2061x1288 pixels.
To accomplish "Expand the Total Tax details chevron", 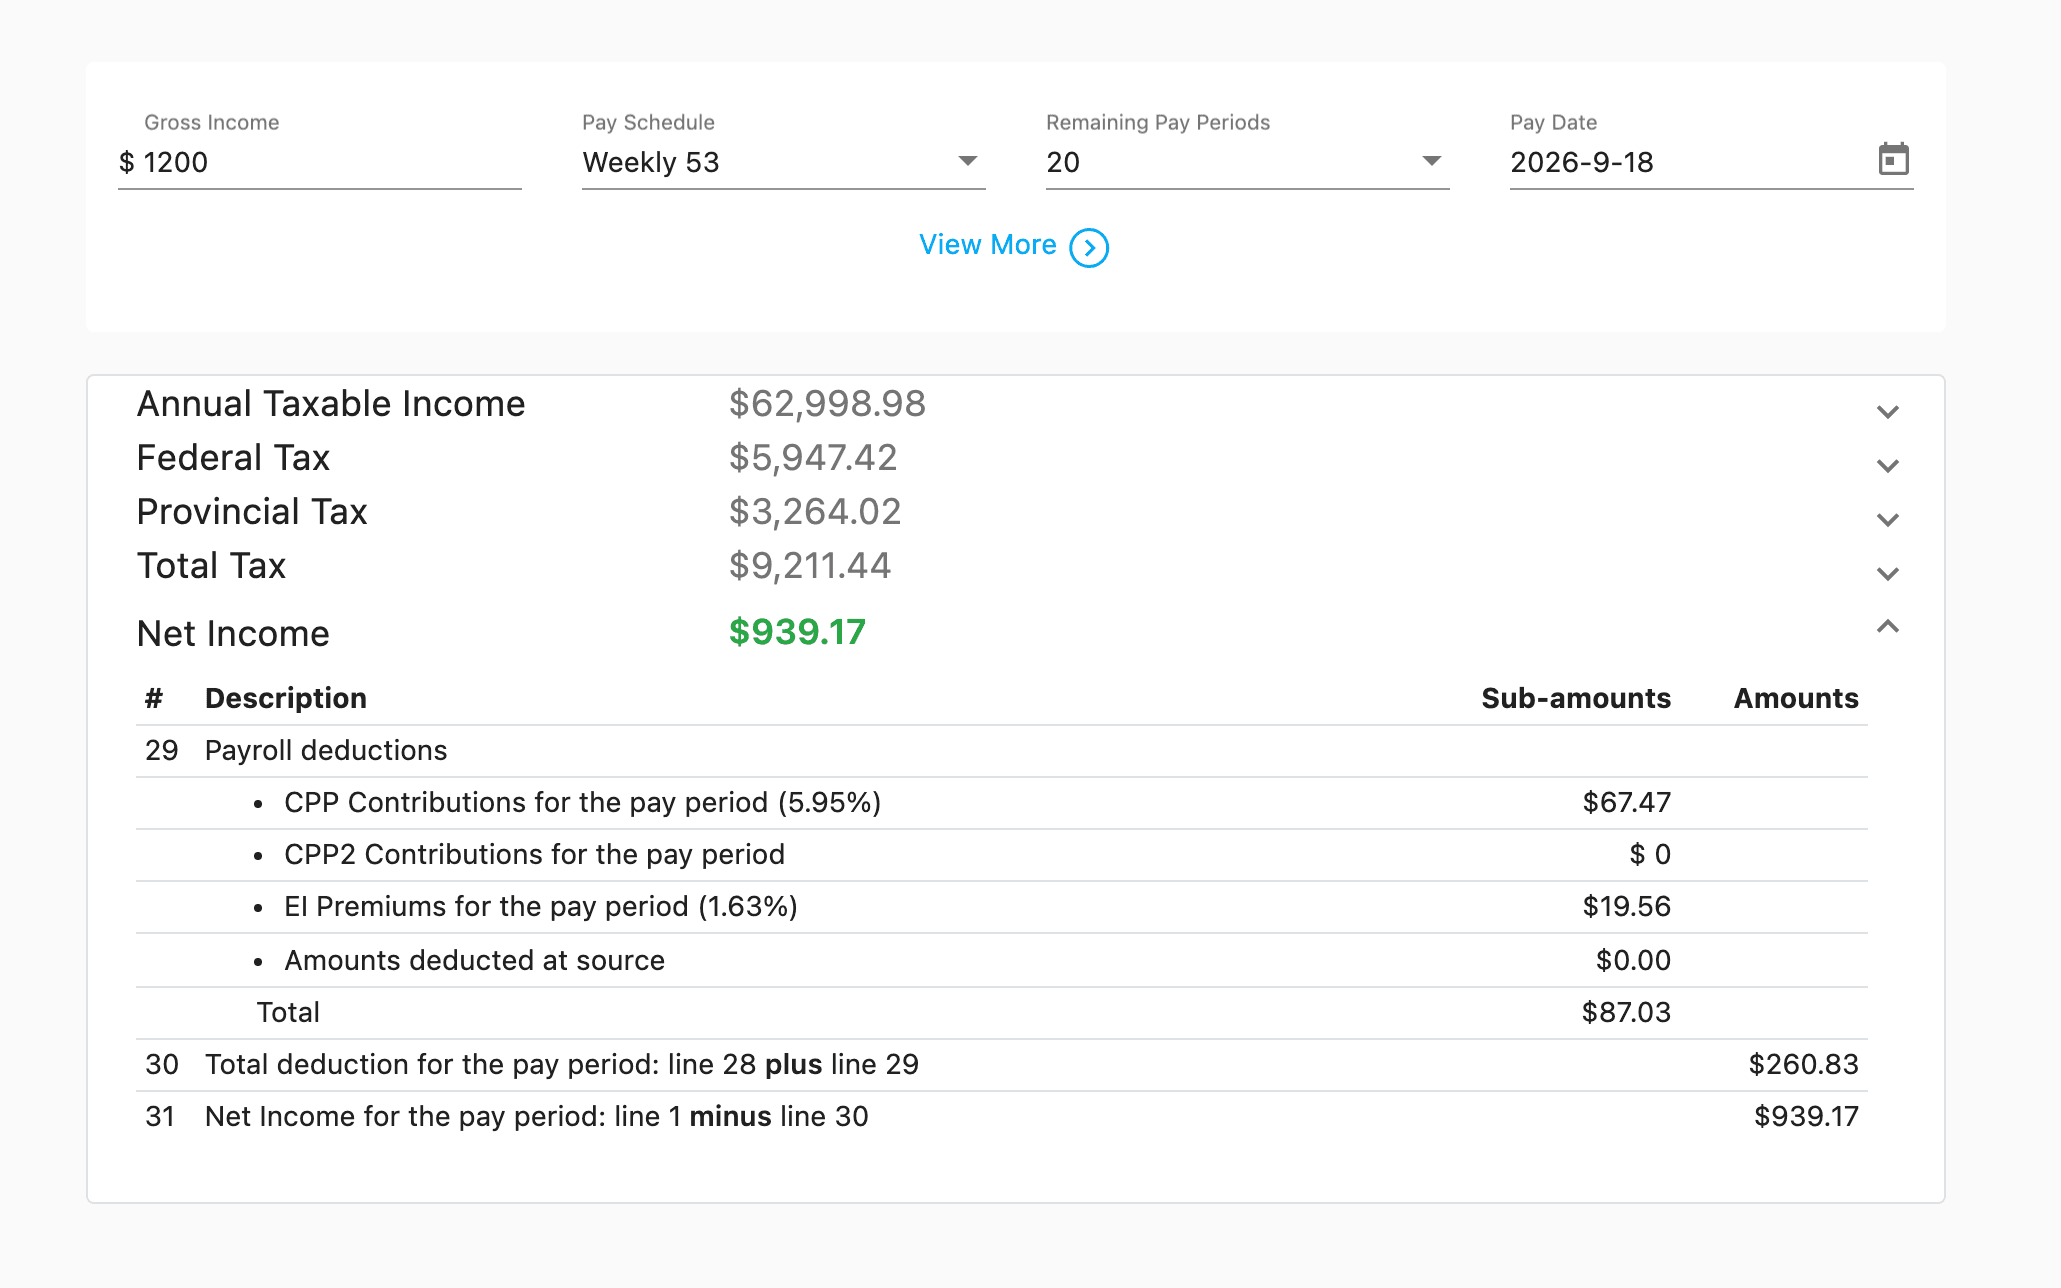I will [1887, 574].
